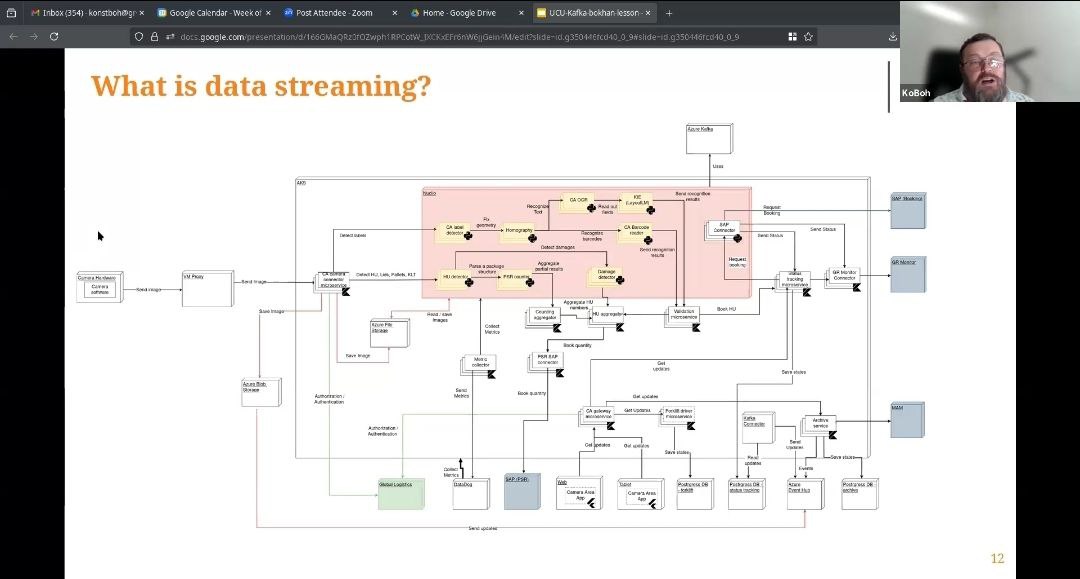Open the browser tab list icon

[x=11, y=12]
